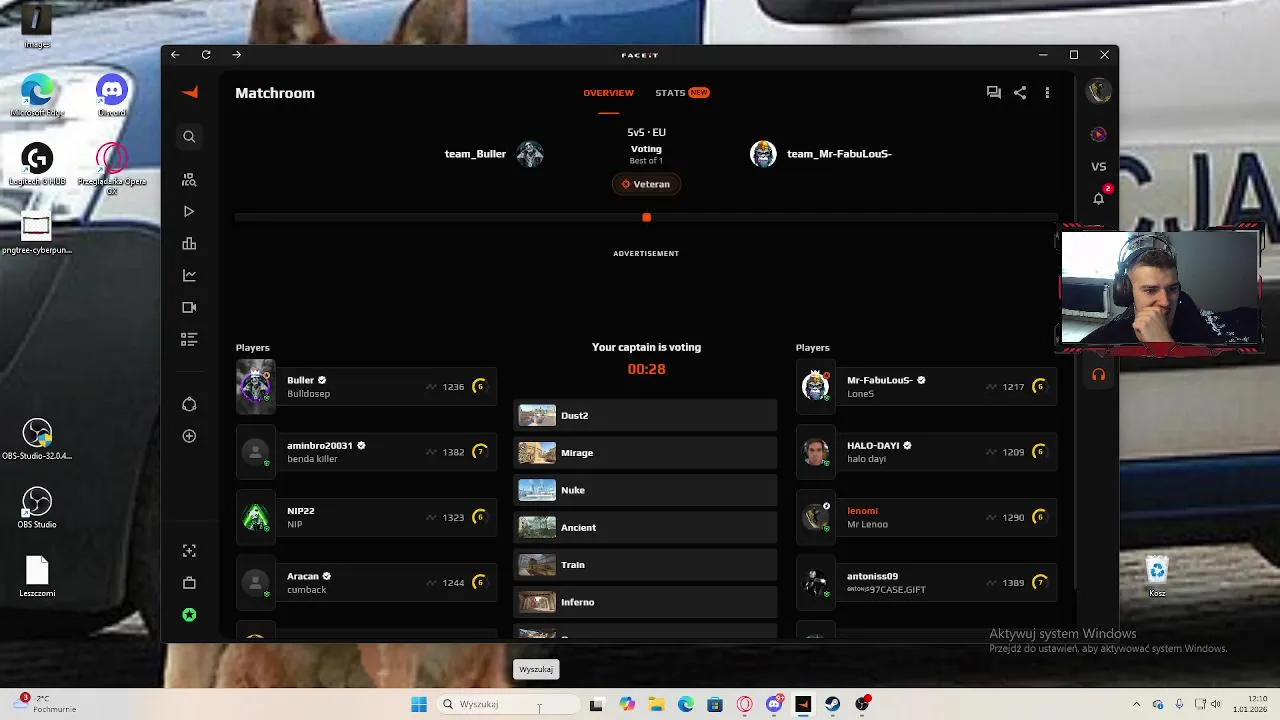
Task: Click aminbro20031's level 7 badge
Action: pyautogui.click(x=479, y=452)
